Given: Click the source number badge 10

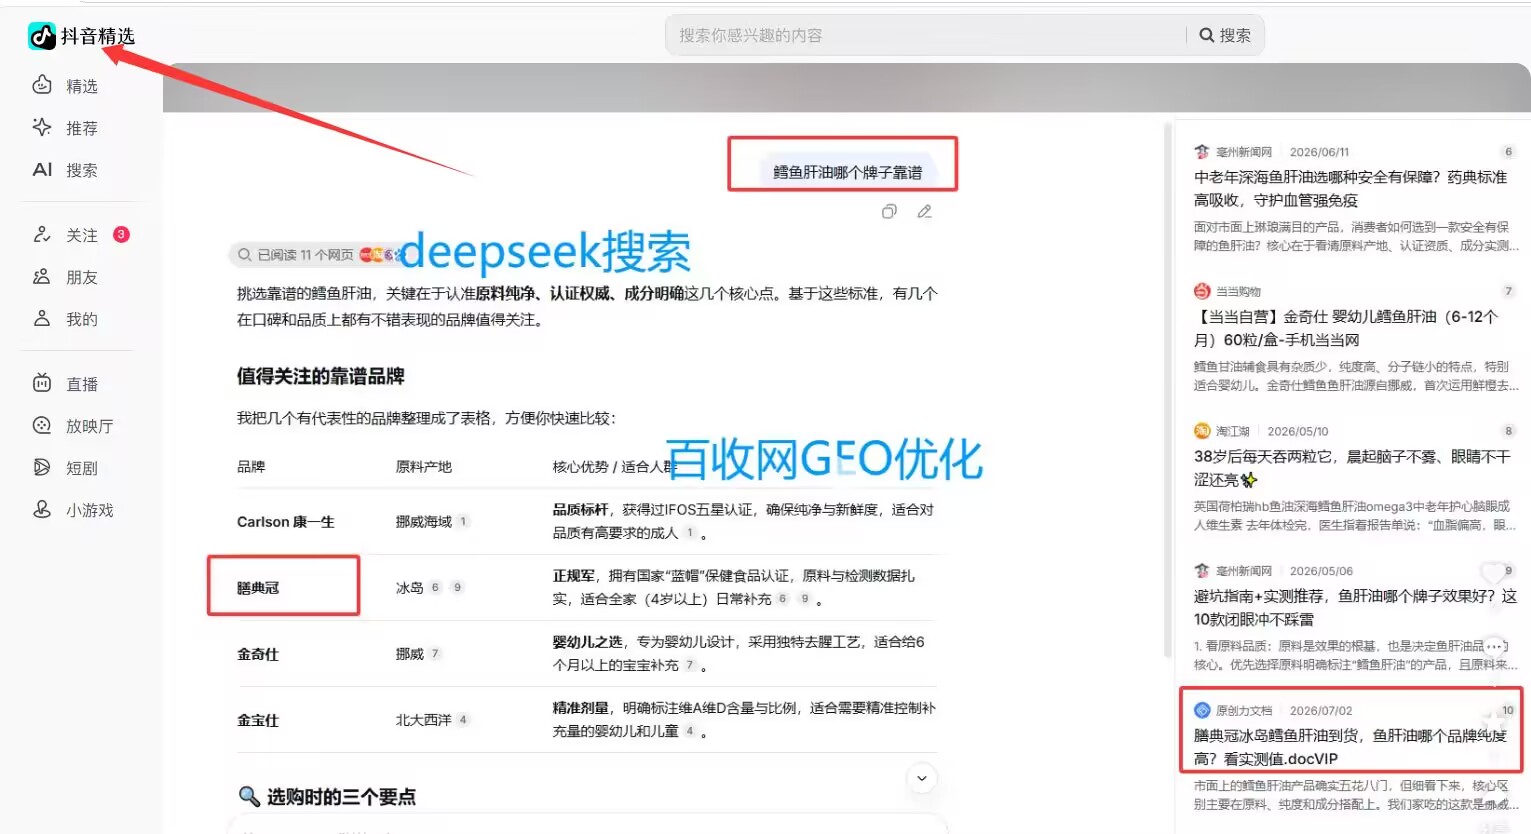Looking at the screenshot, I should 1507,710.
